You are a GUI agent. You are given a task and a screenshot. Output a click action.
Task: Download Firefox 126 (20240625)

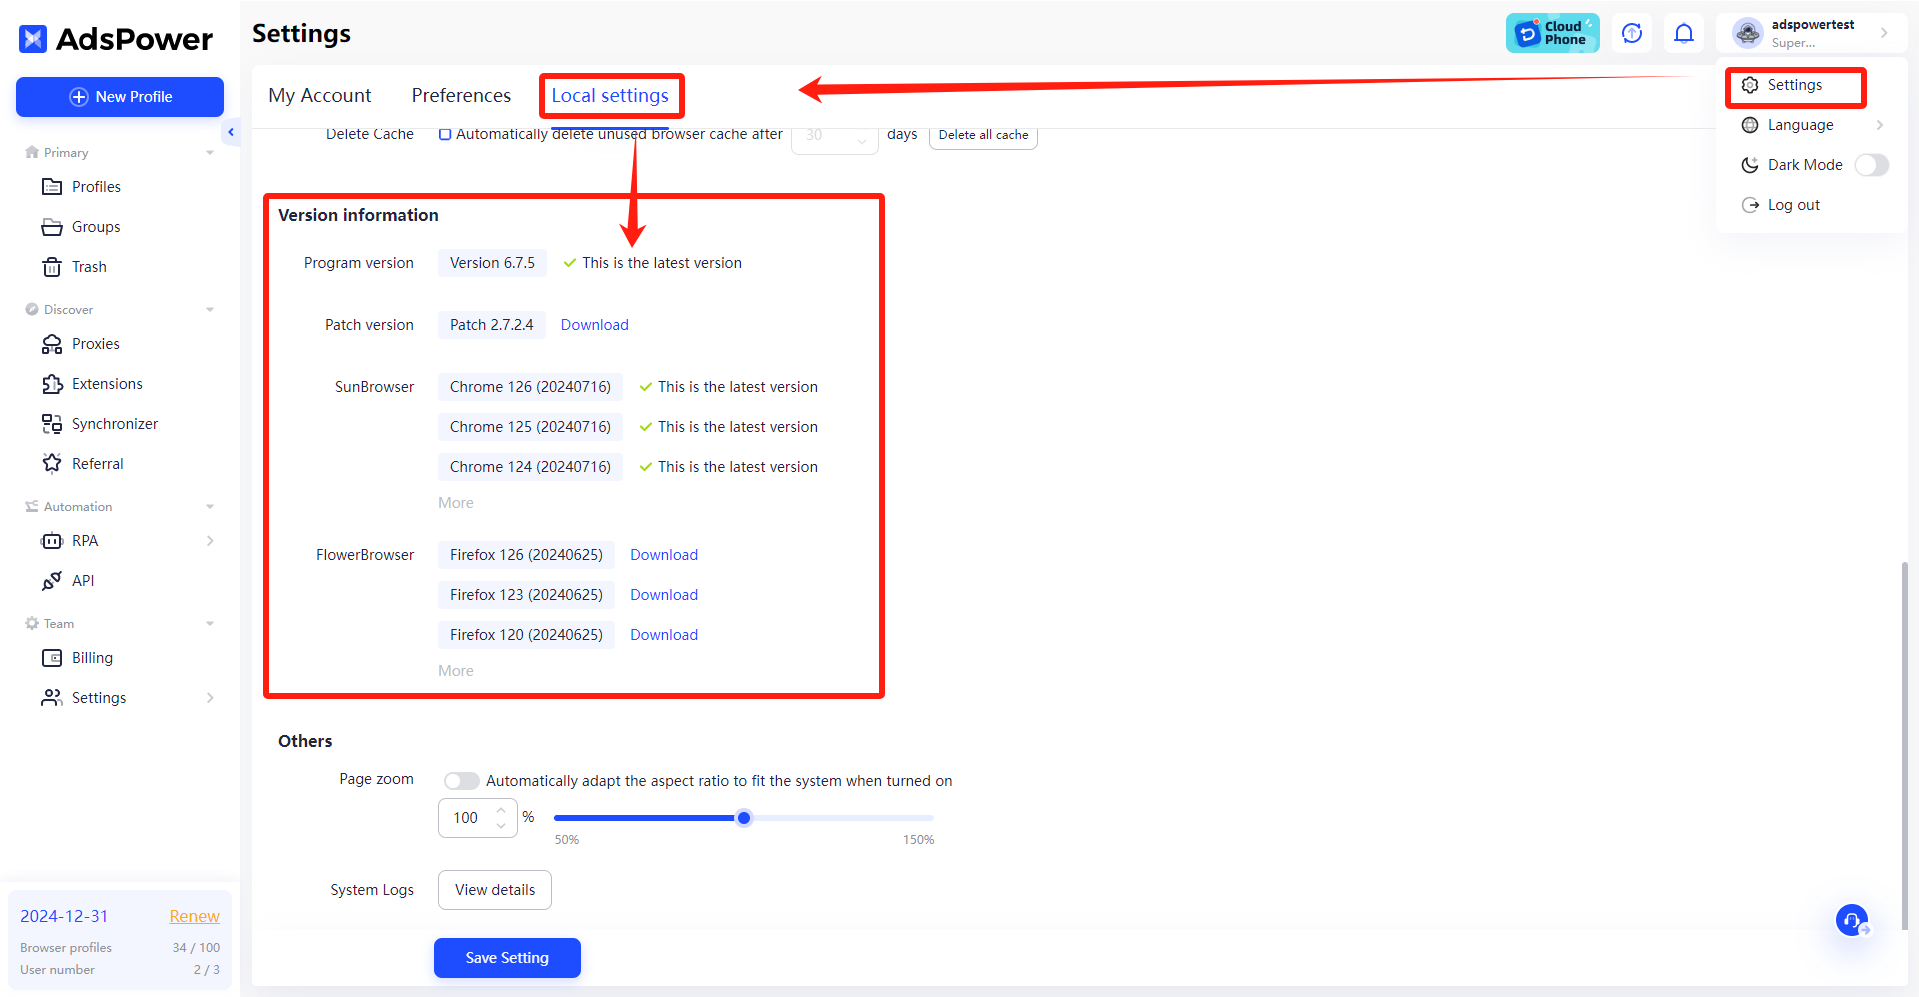coord(664,555)
